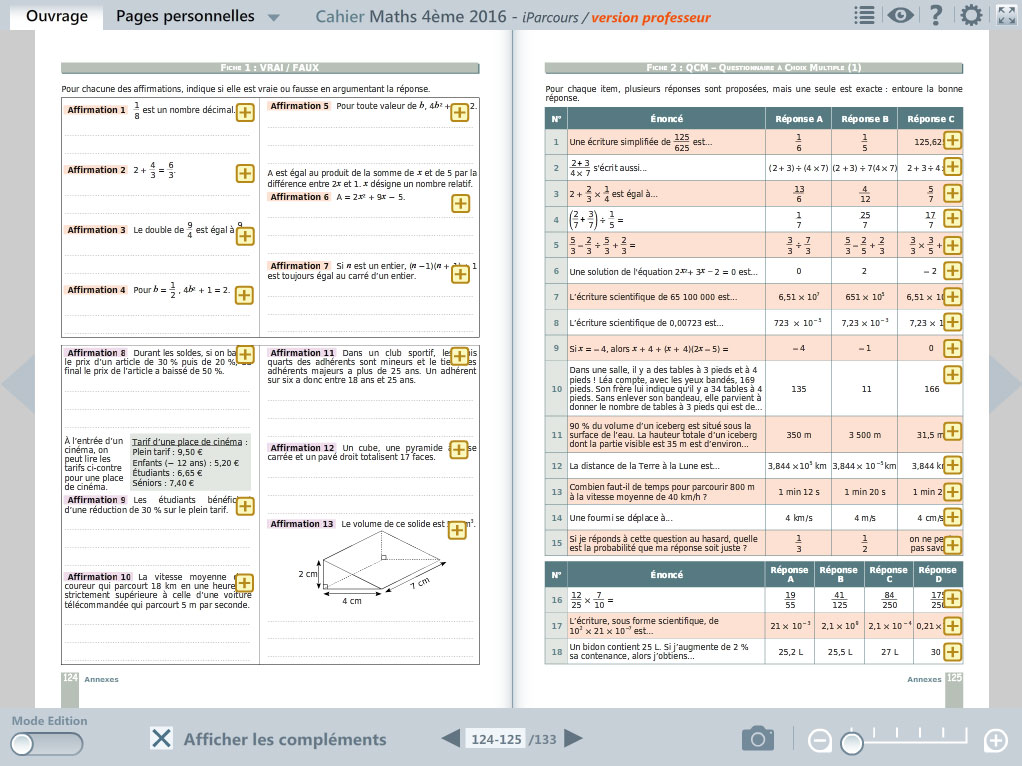This screenshot has height=766, width=1022.
Task: Go to previous pages with left triangle
Action: [450, 739]
